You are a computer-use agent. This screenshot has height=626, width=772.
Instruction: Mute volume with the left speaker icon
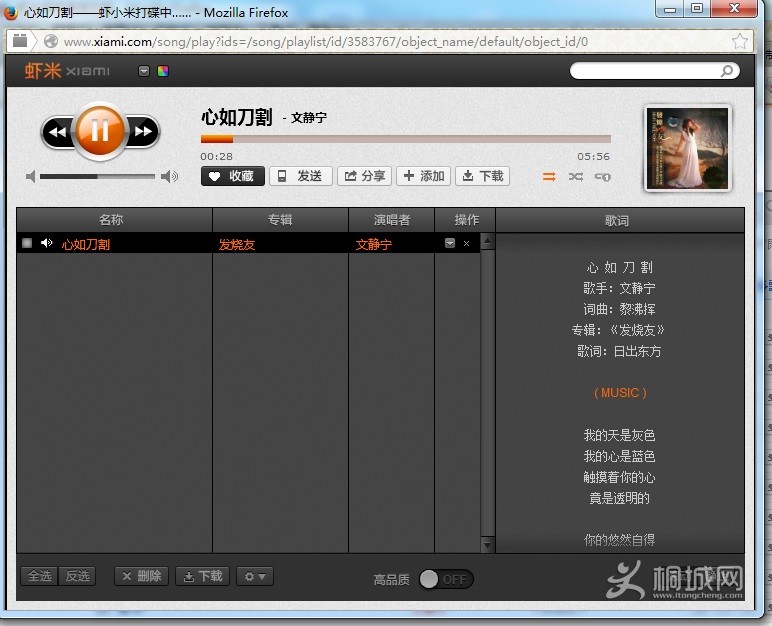[x=31, y=177]
